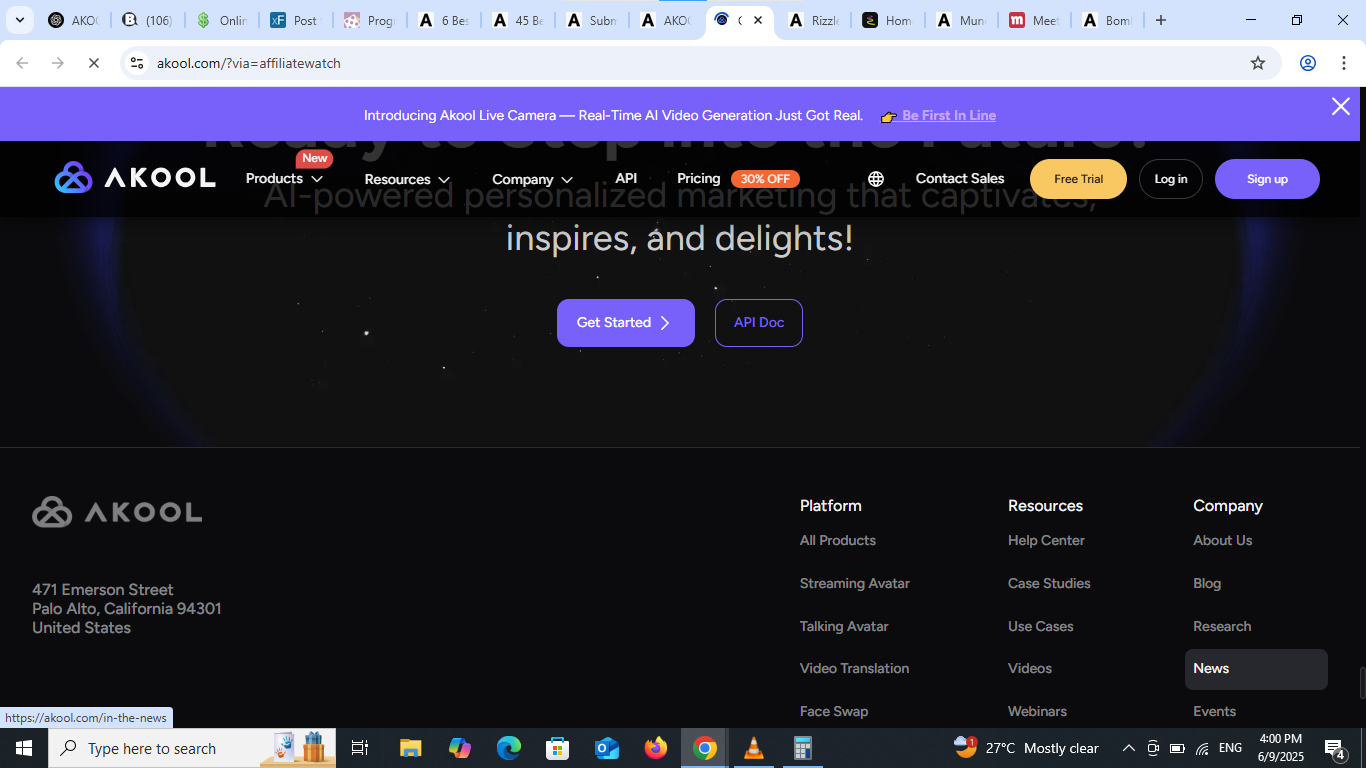Open the Chrome profile menu

click(1308, 63)
